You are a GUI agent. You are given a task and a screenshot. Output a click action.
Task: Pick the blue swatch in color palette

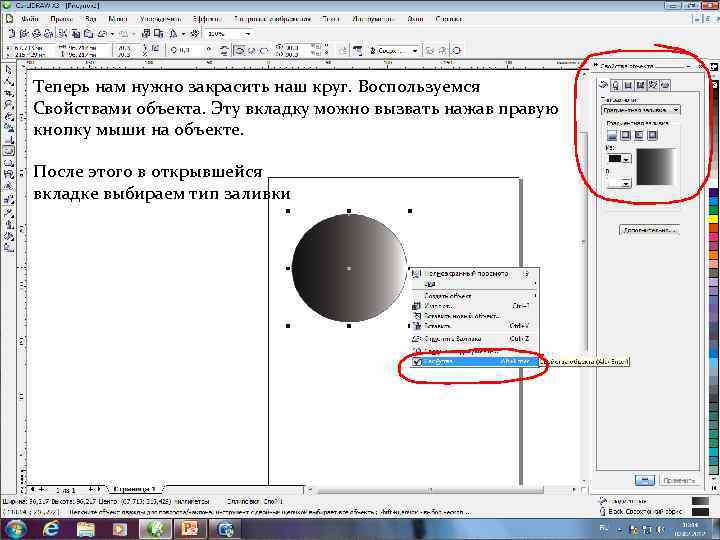[714, 200]
